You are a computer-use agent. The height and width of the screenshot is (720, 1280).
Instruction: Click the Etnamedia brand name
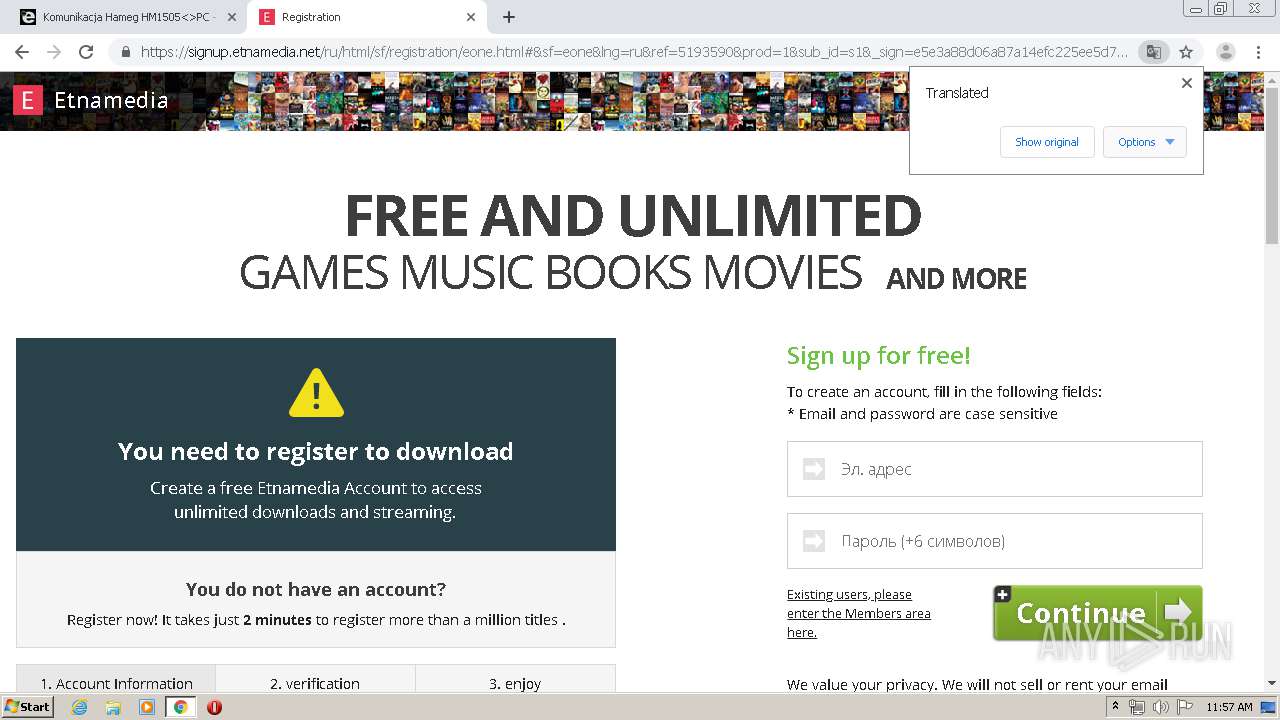point(111,100)
